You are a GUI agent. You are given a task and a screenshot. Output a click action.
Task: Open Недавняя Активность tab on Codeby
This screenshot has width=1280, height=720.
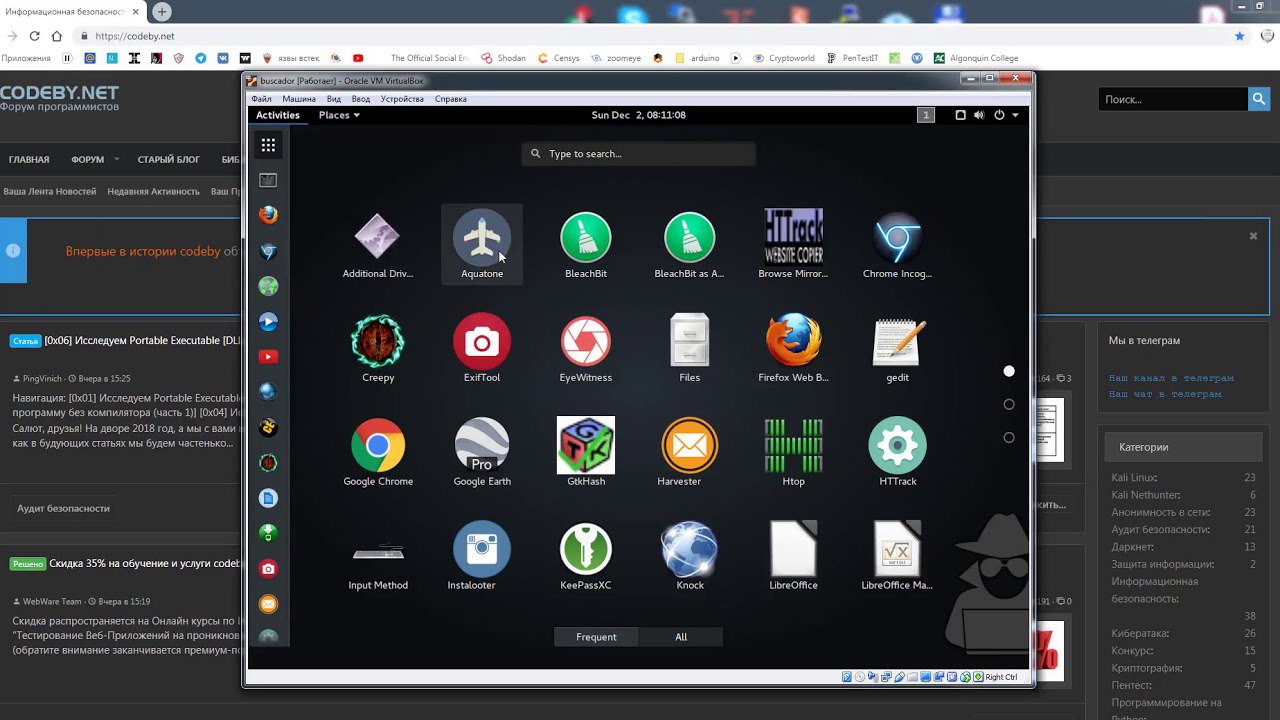[153, 191]
